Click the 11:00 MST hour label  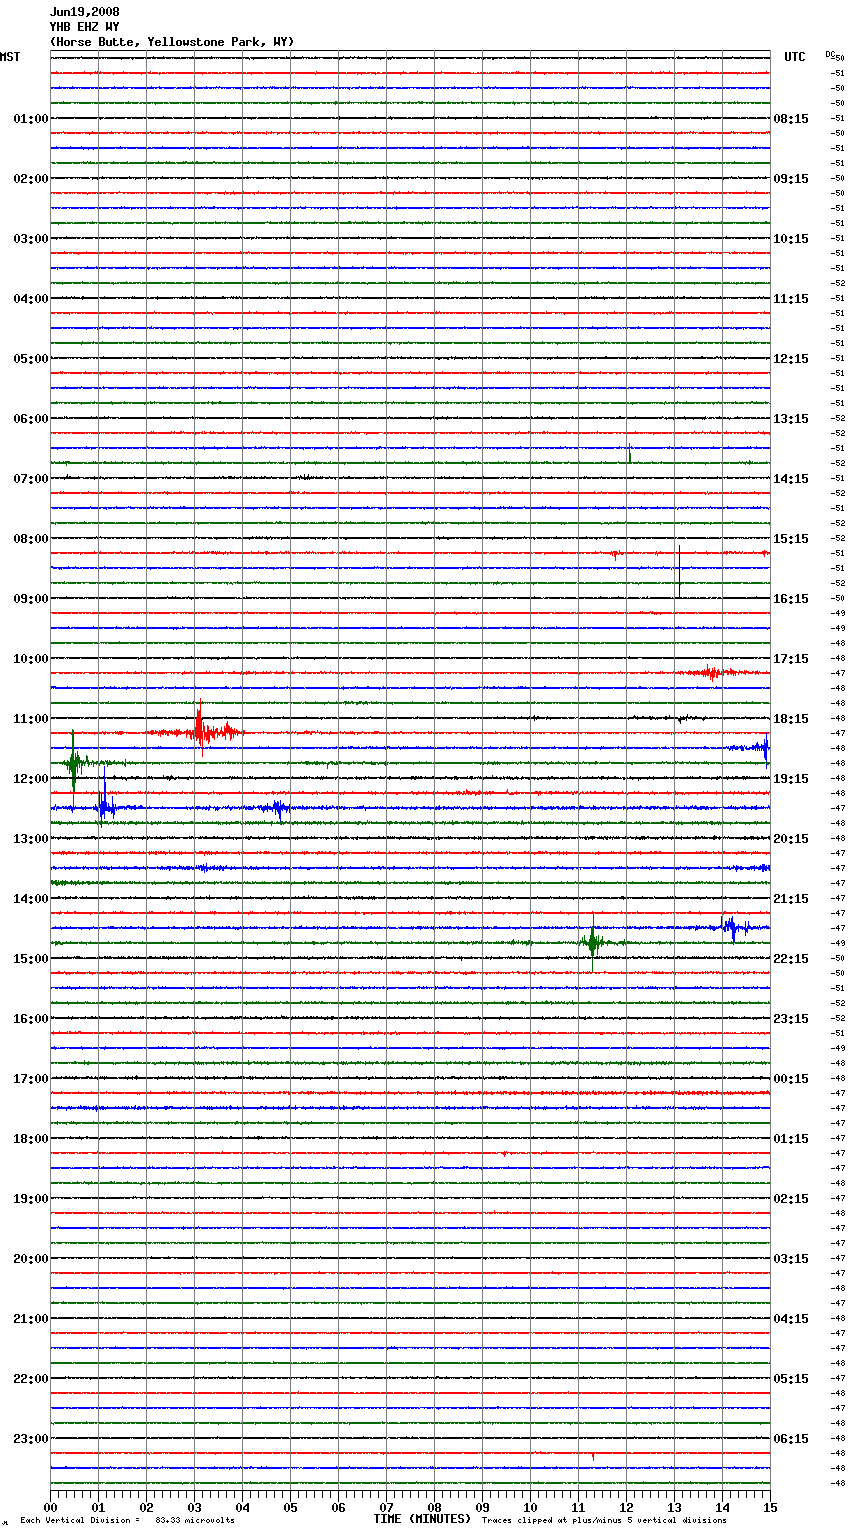pos(31,719)
